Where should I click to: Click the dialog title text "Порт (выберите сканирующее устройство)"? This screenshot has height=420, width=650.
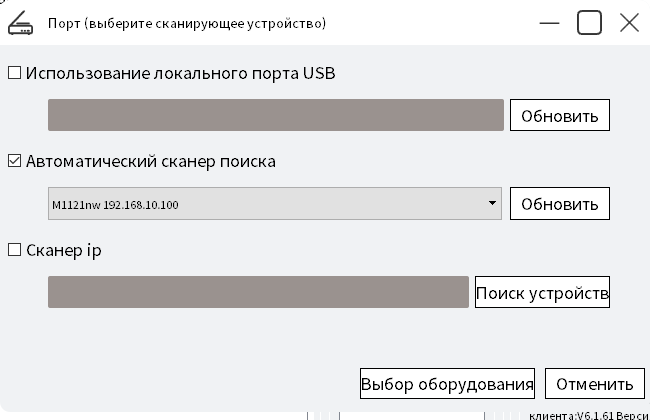(187, 23)
